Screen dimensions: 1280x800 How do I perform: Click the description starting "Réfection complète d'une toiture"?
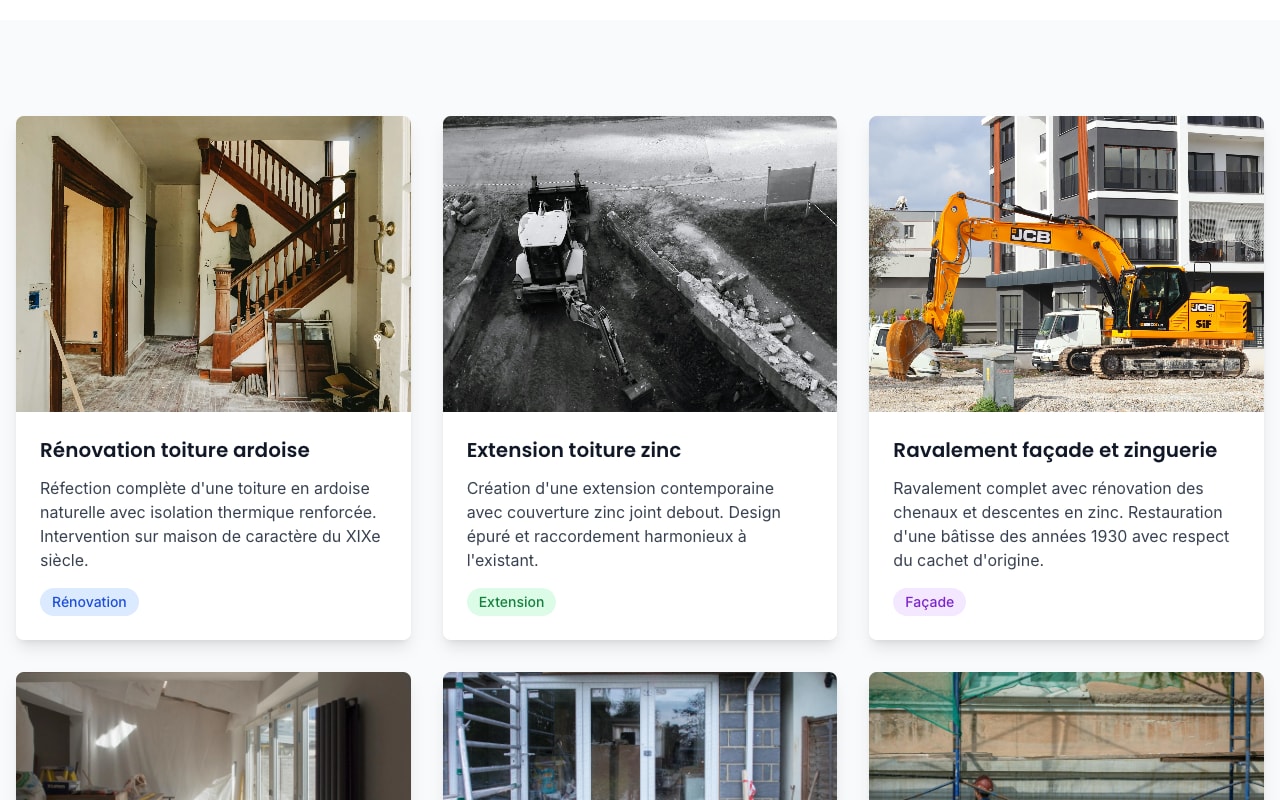point(213,524)
